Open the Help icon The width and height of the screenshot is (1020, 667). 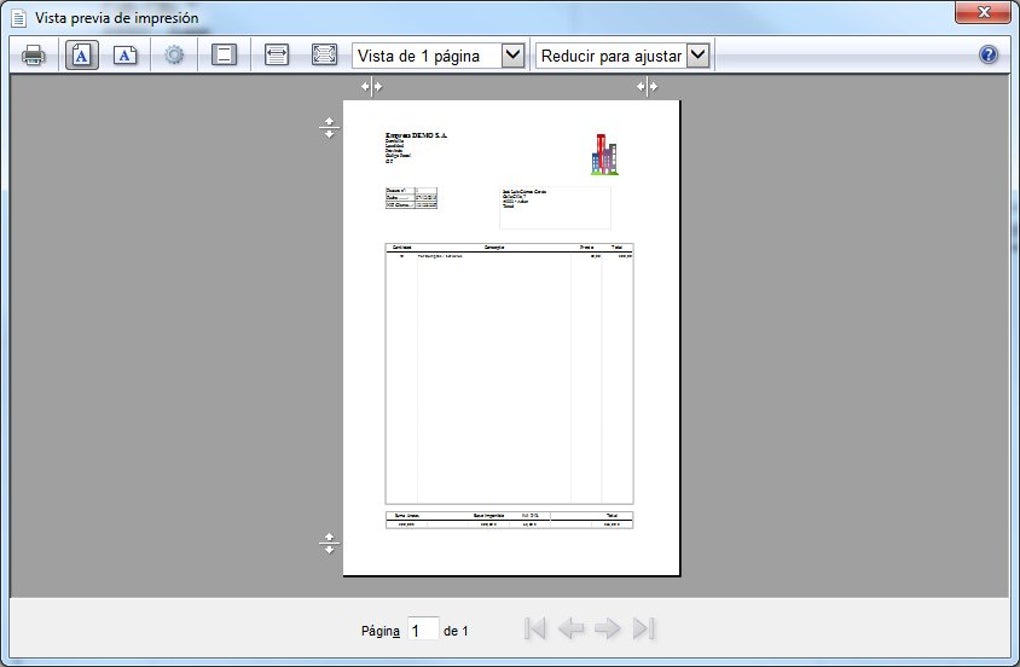pos(987,55)
